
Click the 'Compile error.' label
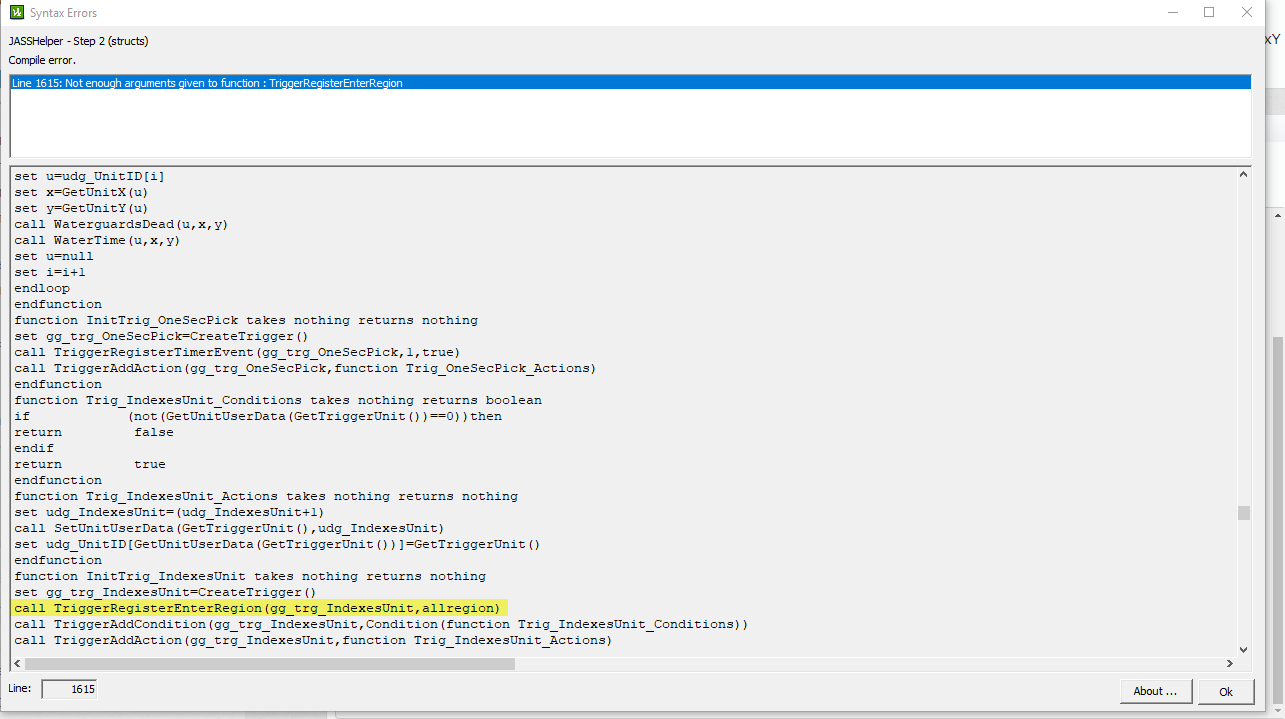[x=42, y=60]
